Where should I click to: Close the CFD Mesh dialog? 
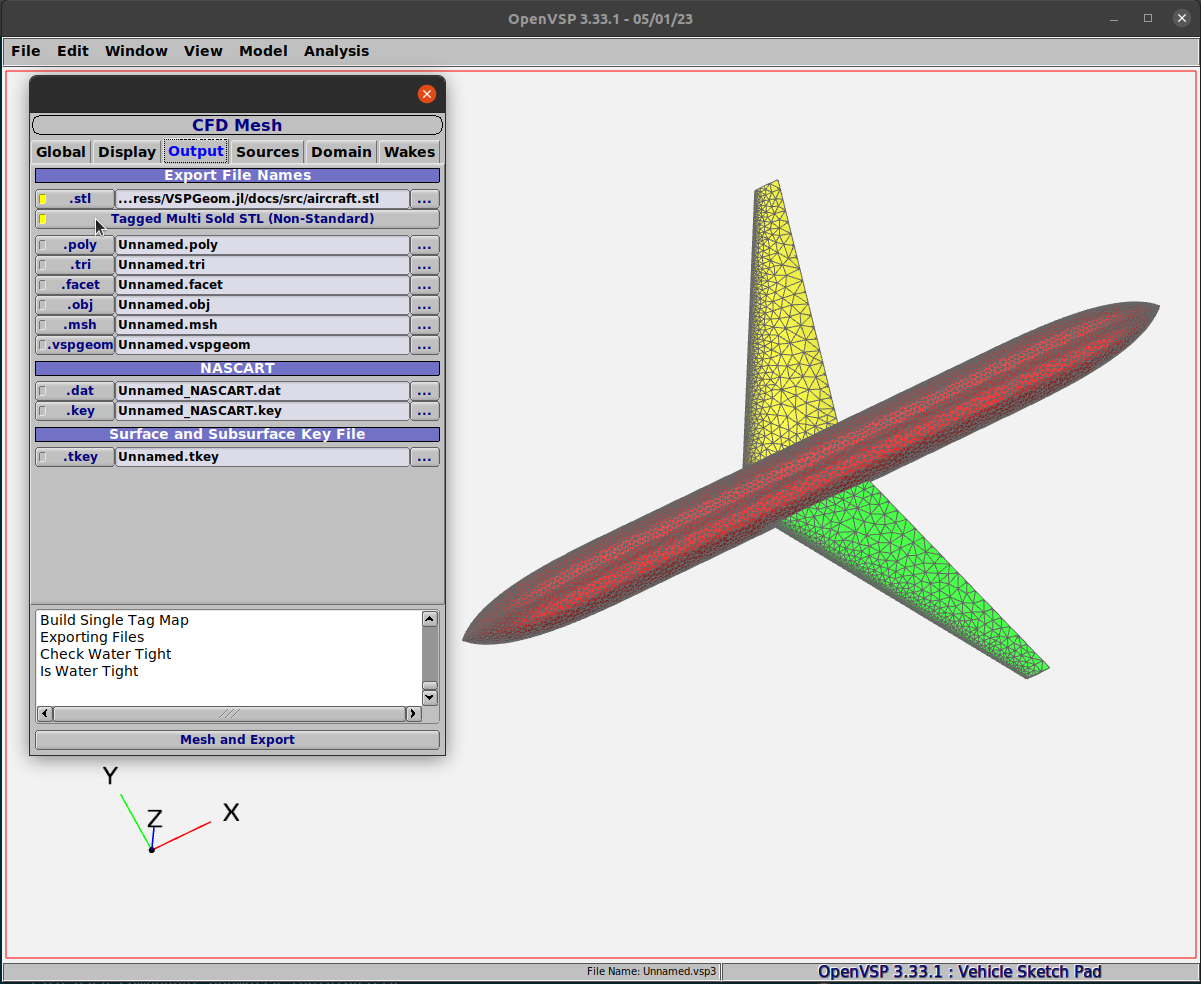click(x=427, y=94)
